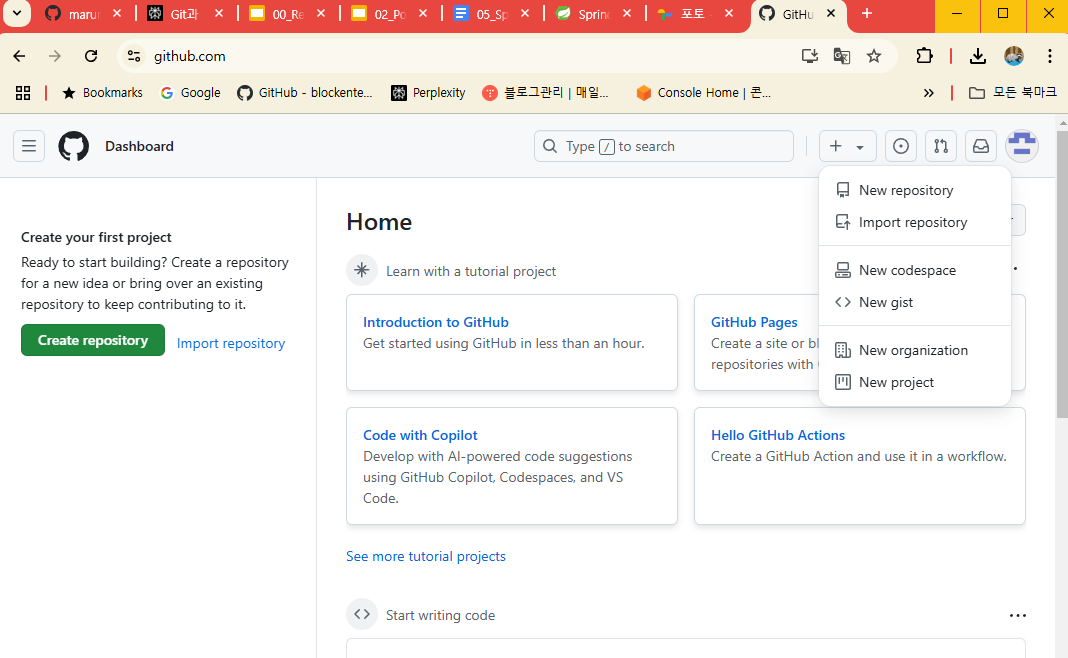The height and width of the screenshot is (658, 1068).
Task: Click the green Create repository button
Action: [x=93, y=340]
